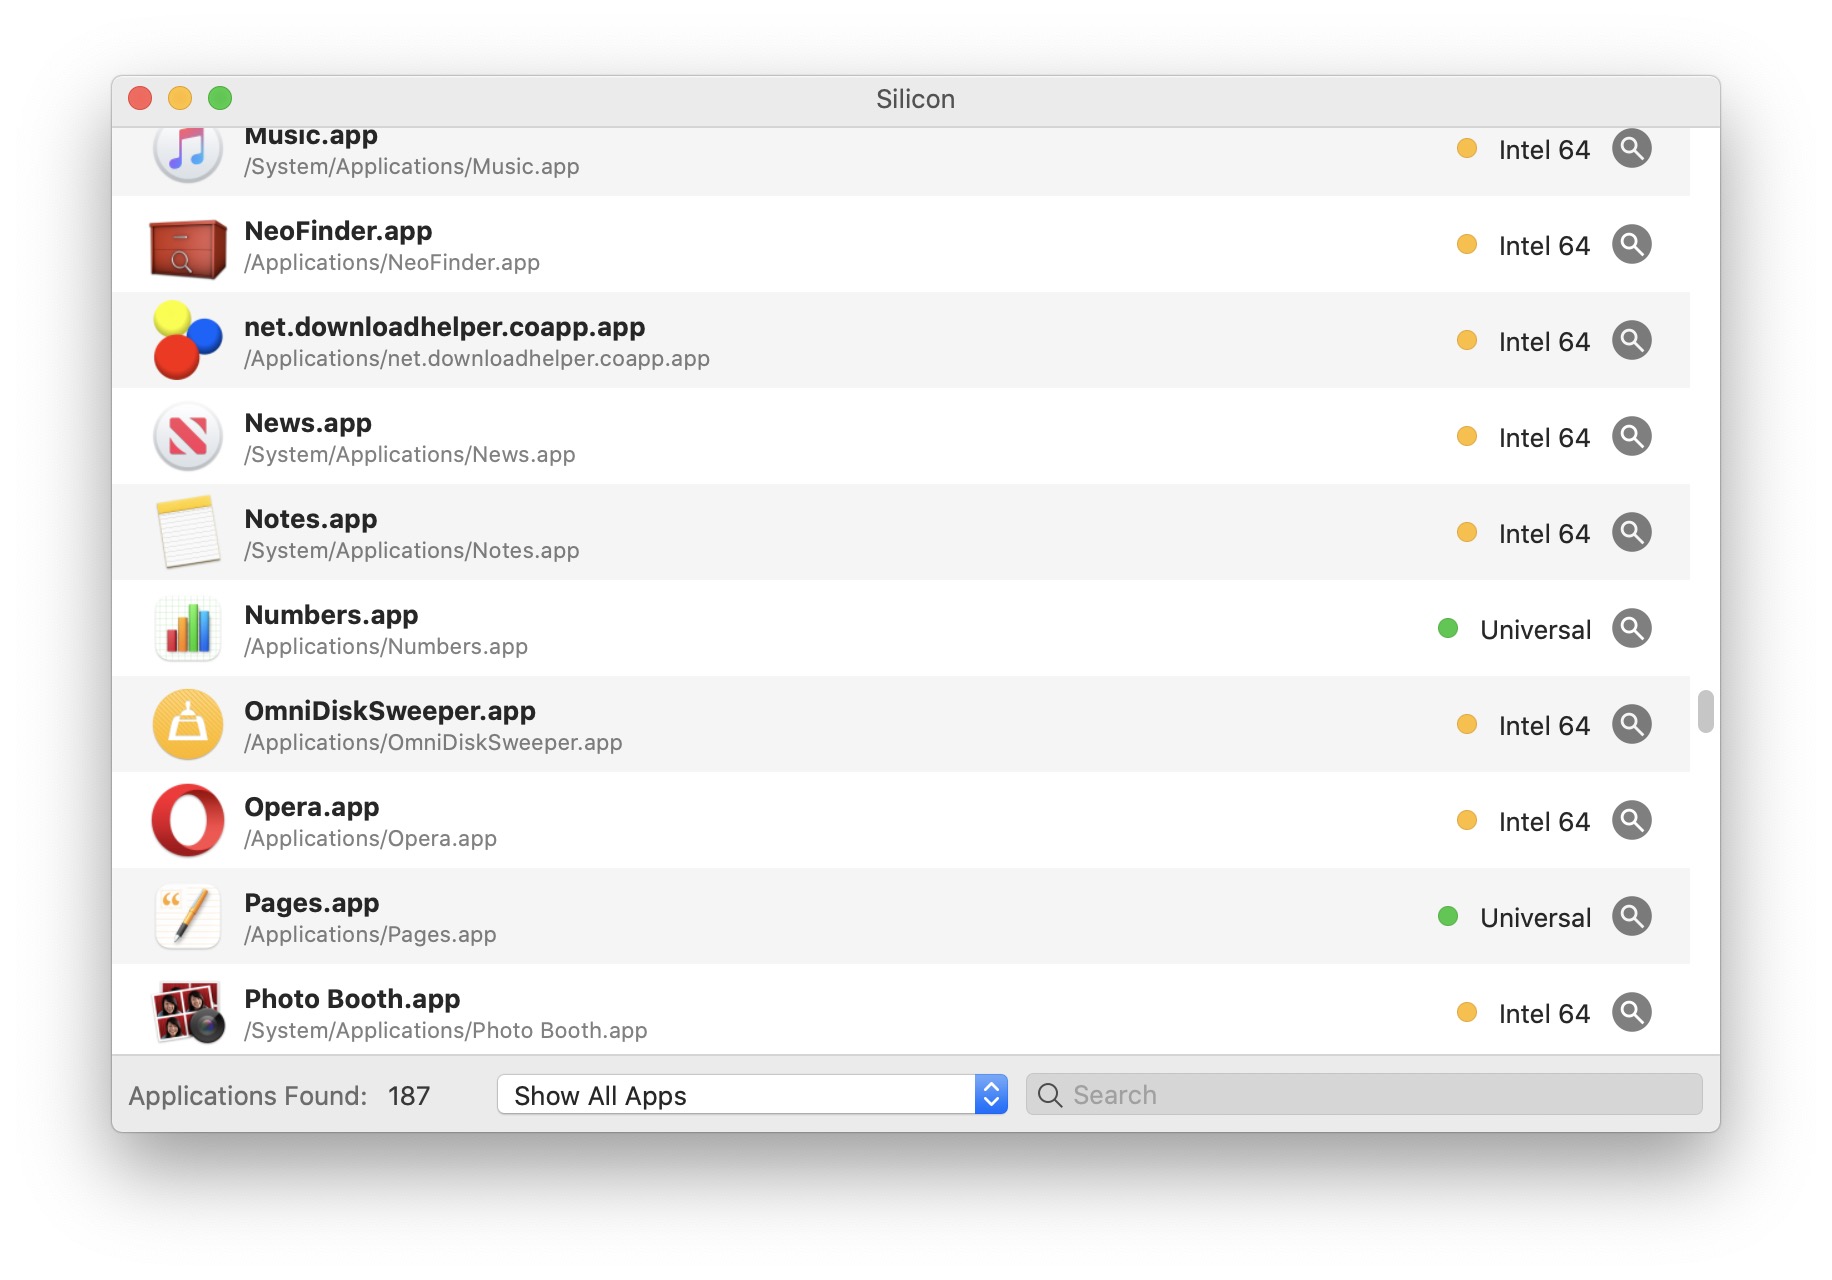Click the Pages.app pen icon
Screen dimensions: 1832x1280
[188, 917]
